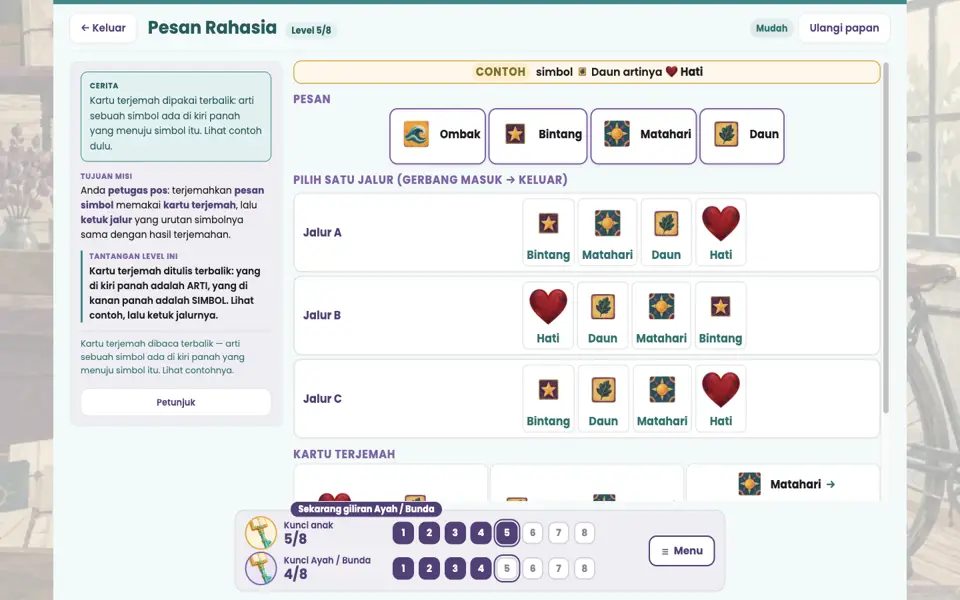Select level 4 in Kunci anak row
This screenshot has width=960, height=600.
(x=481, y=533)
